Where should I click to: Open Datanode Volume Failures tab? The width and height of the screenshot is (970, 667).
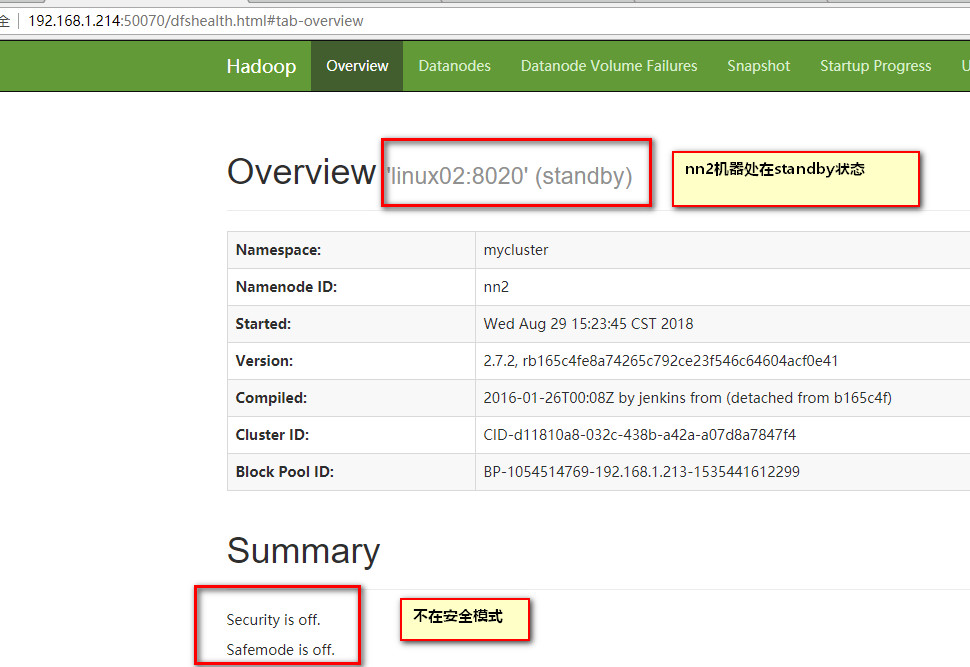point(609,66)
